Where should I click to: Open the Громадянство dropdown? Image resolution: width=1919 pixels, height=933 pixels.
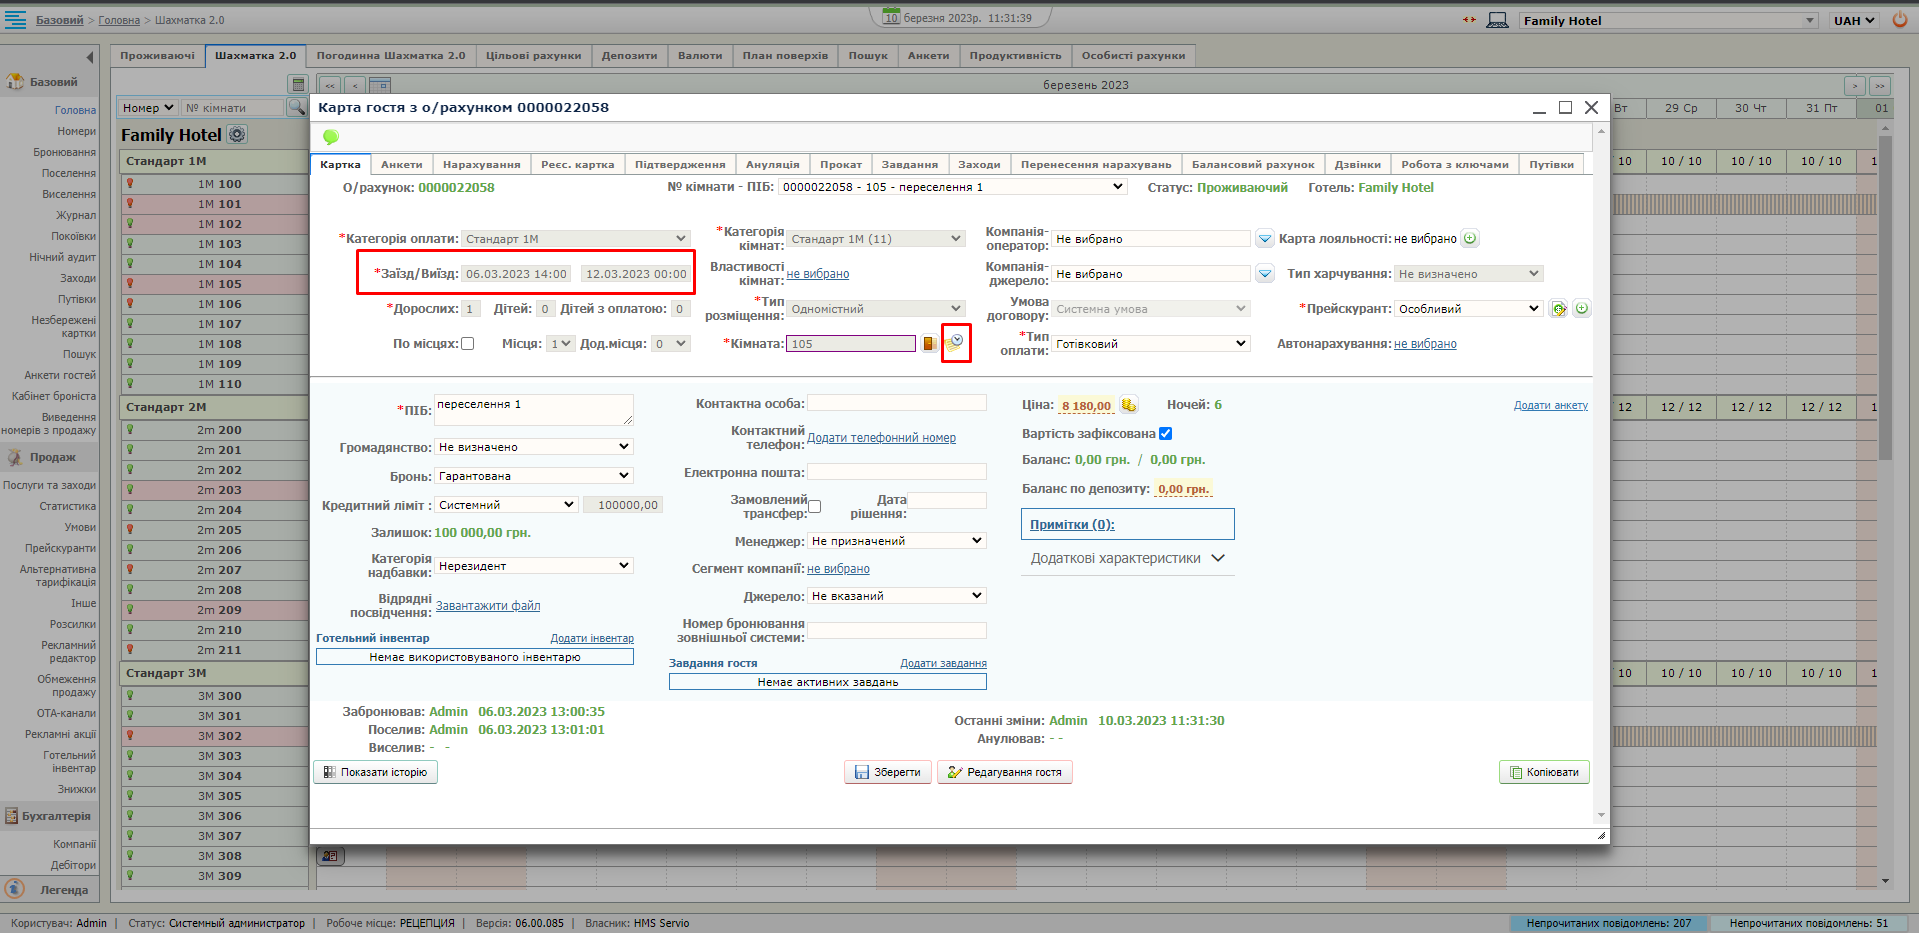tap(533, 447)
